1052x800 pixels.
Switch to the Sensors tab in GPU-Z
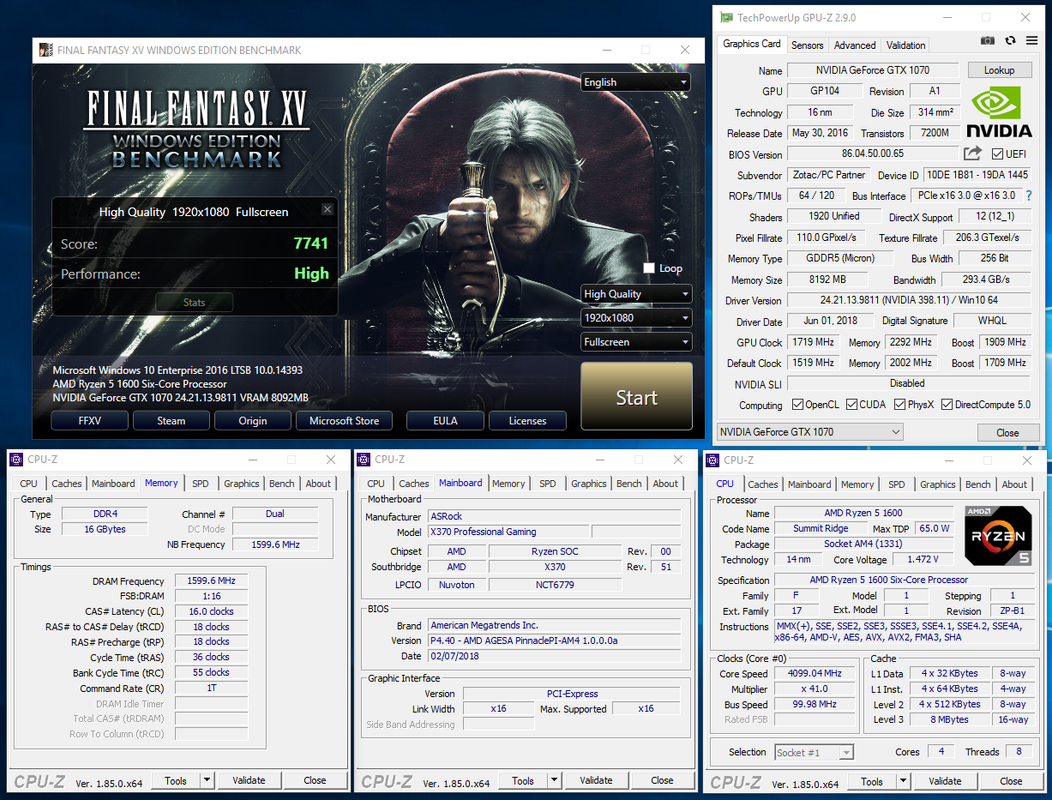807,45
